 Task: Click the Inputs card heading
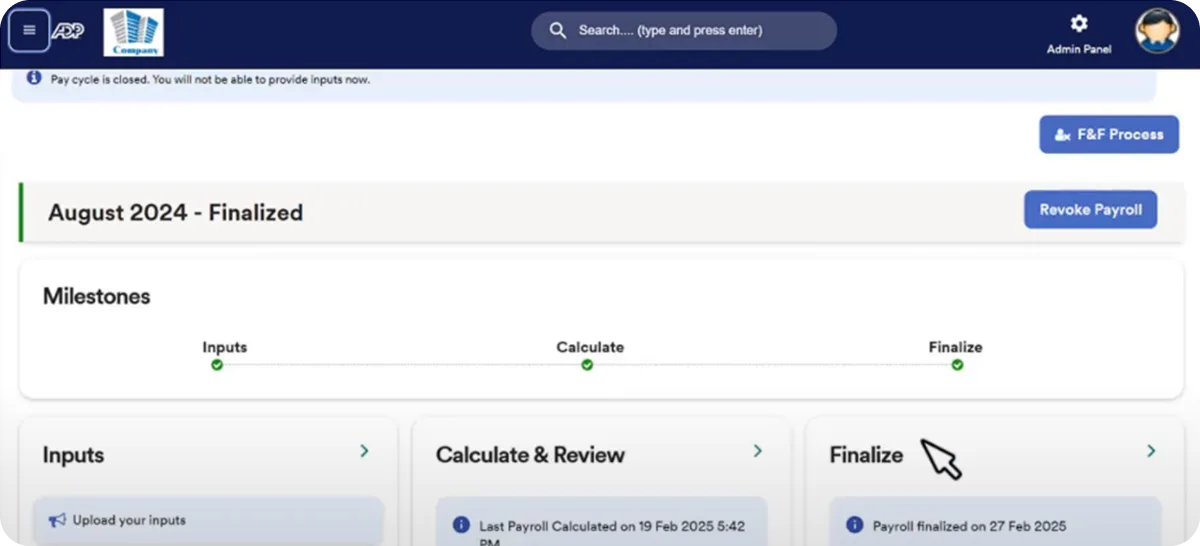coord(73,455)
